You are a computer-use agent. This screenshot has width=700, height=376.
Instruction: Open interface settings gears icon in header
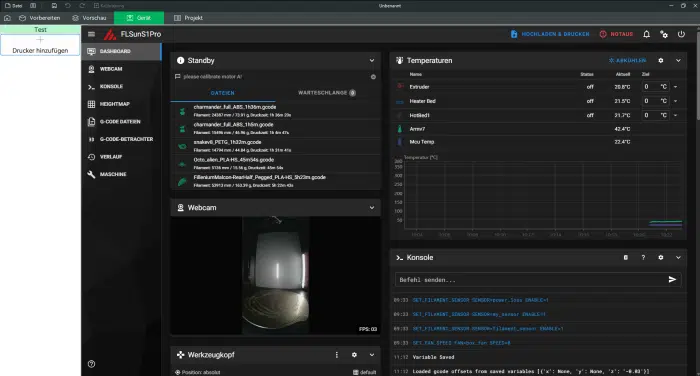664,34
